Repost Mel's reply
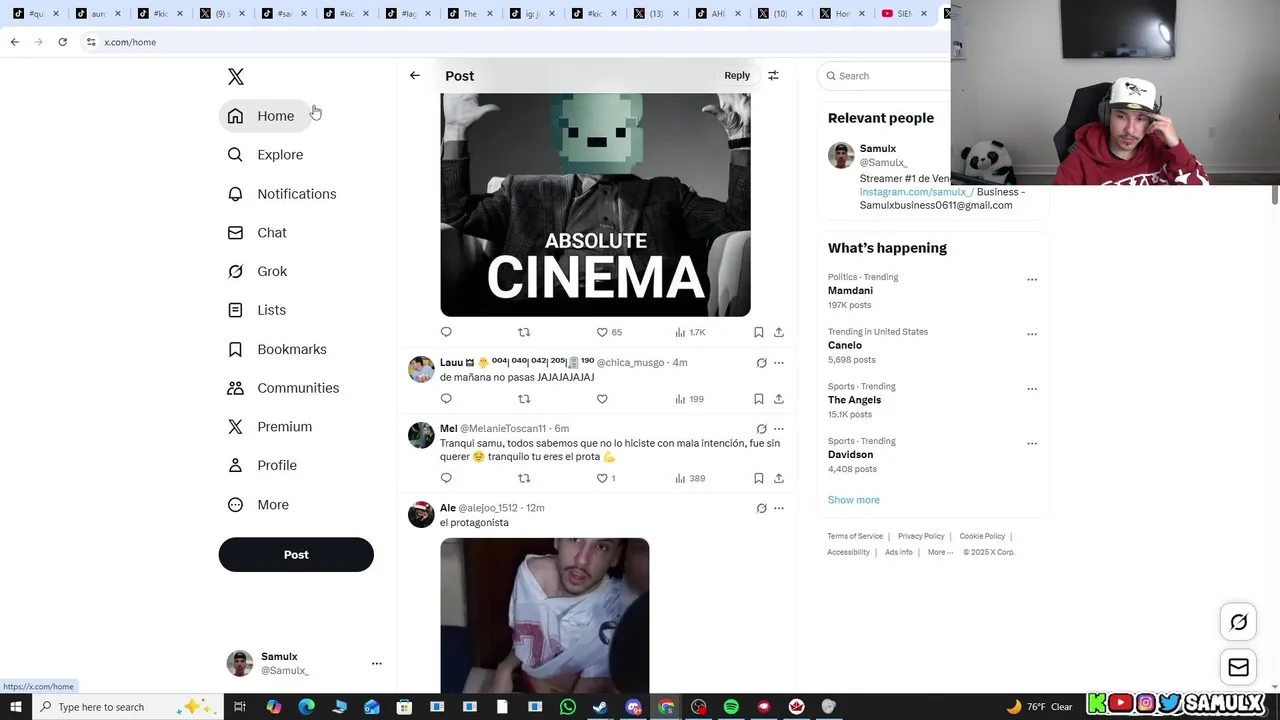Screen dimensions: 1280x720 point(524,478)
